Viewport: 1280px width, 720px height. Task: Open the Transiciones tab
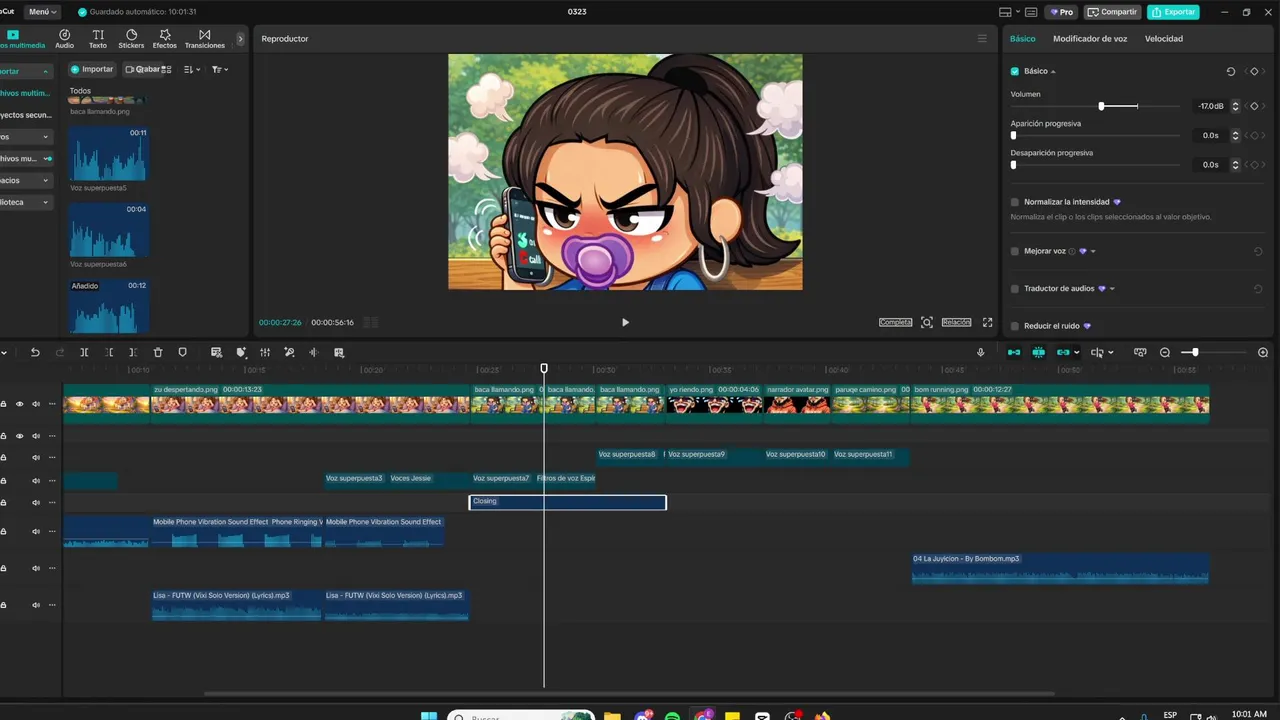[x=205, y=39]
